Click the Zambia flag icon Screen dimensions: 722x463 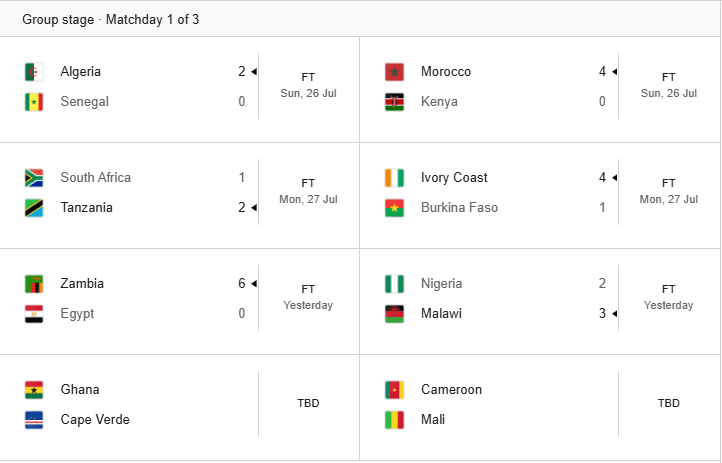pos(34,284)
